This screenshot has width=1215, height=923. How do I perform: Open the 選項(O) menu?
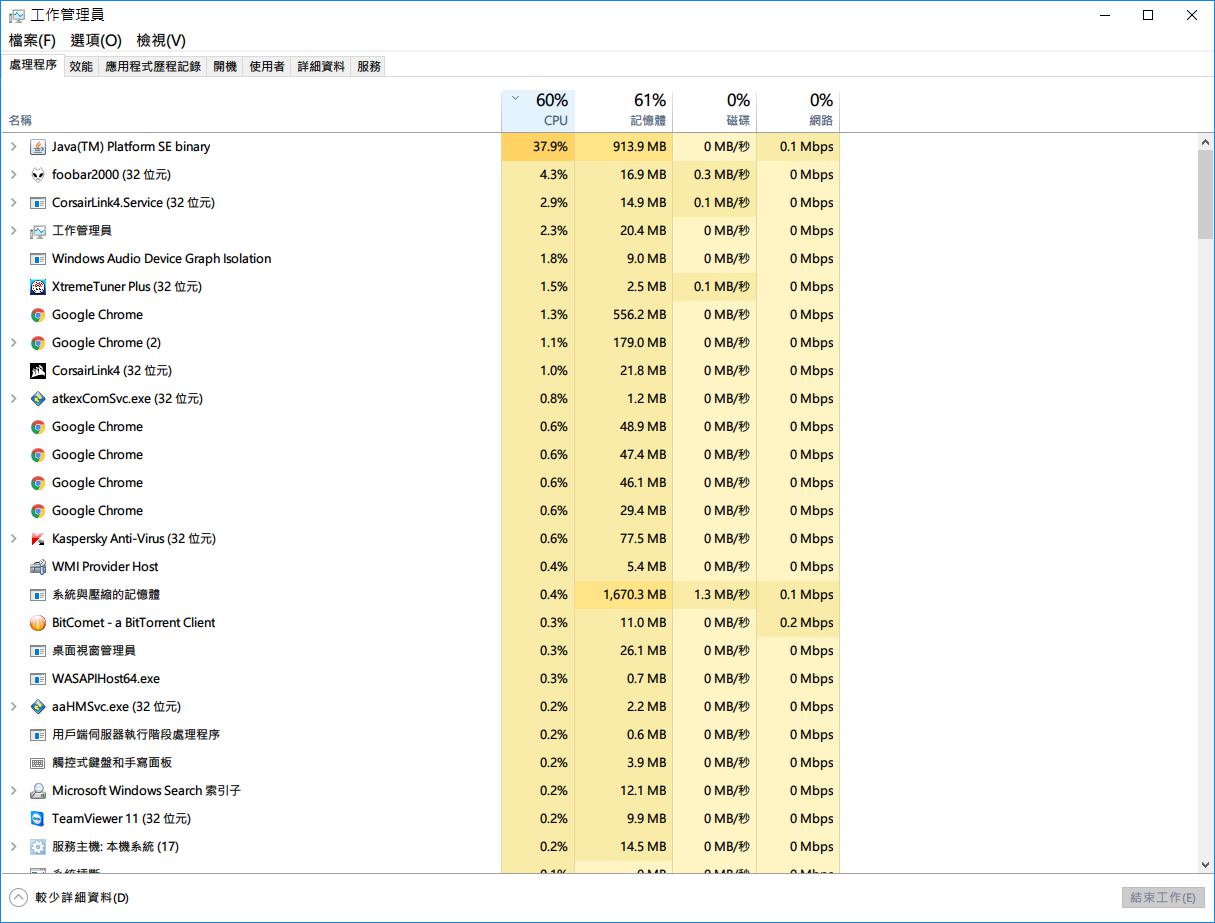click(96, 40)
